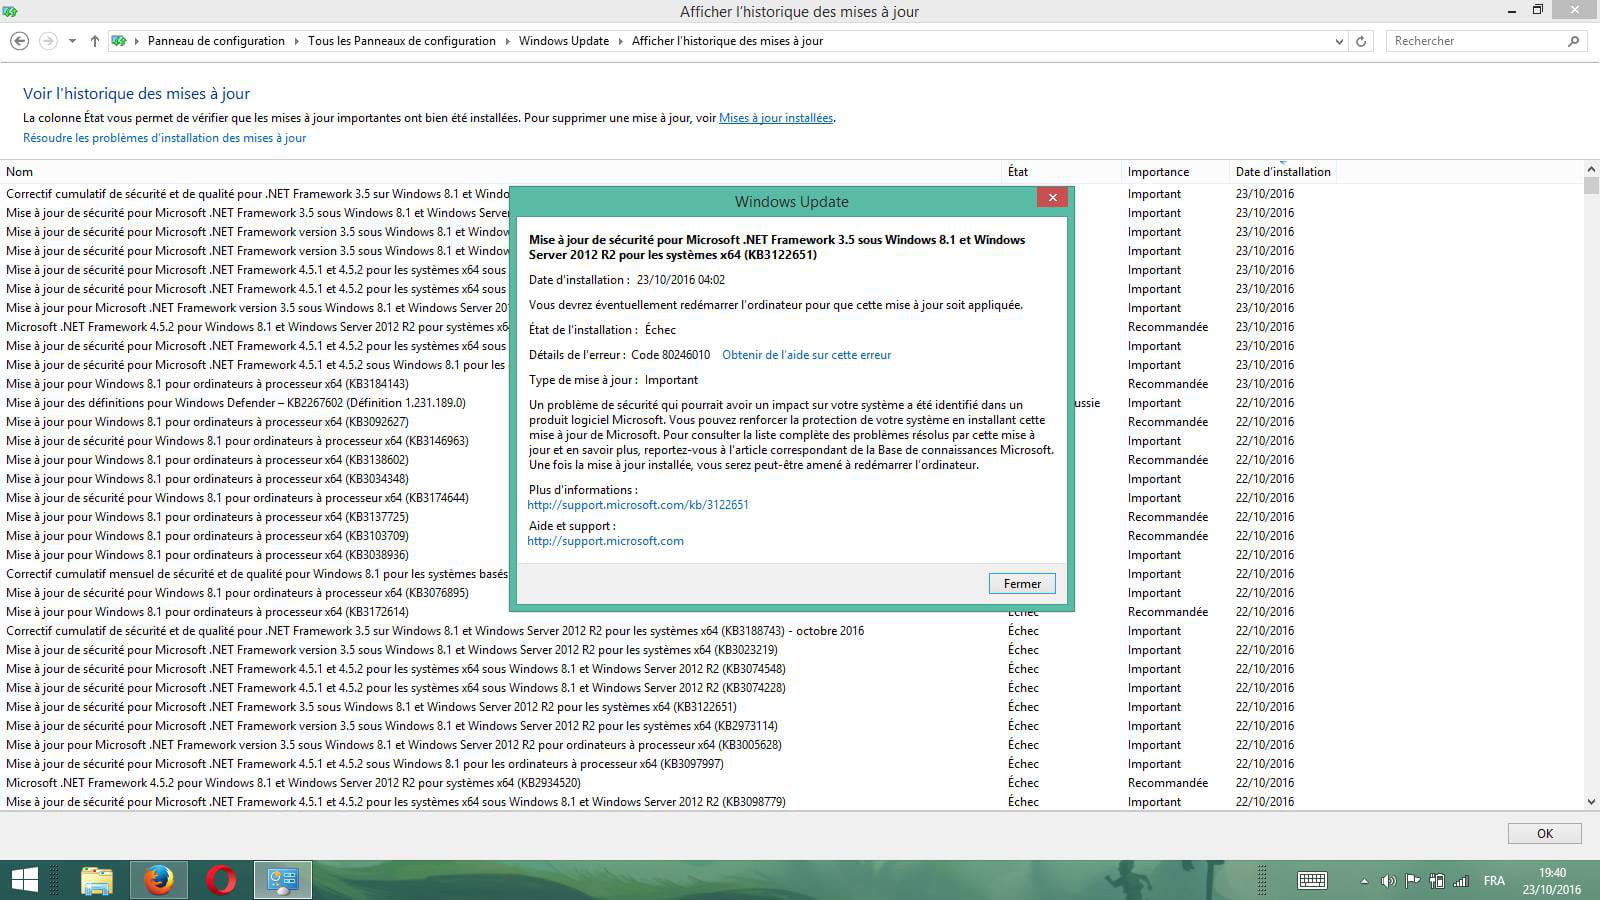The width and height of the screenshot is (1600, 900).
Task: Open the Windows Start button
Action: pyautogui.click(x=24, y=880)
